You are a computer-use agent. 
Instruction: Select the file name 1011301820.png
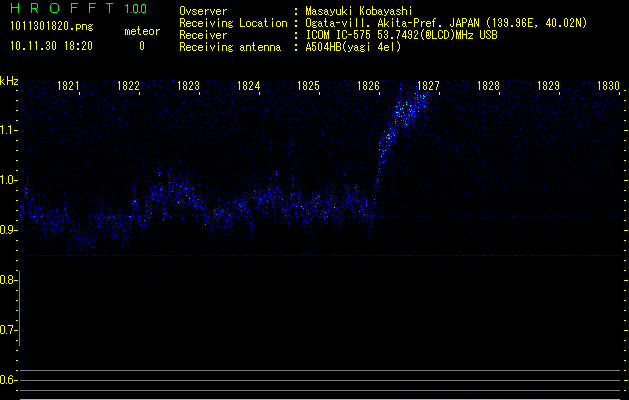coord(52,27)
